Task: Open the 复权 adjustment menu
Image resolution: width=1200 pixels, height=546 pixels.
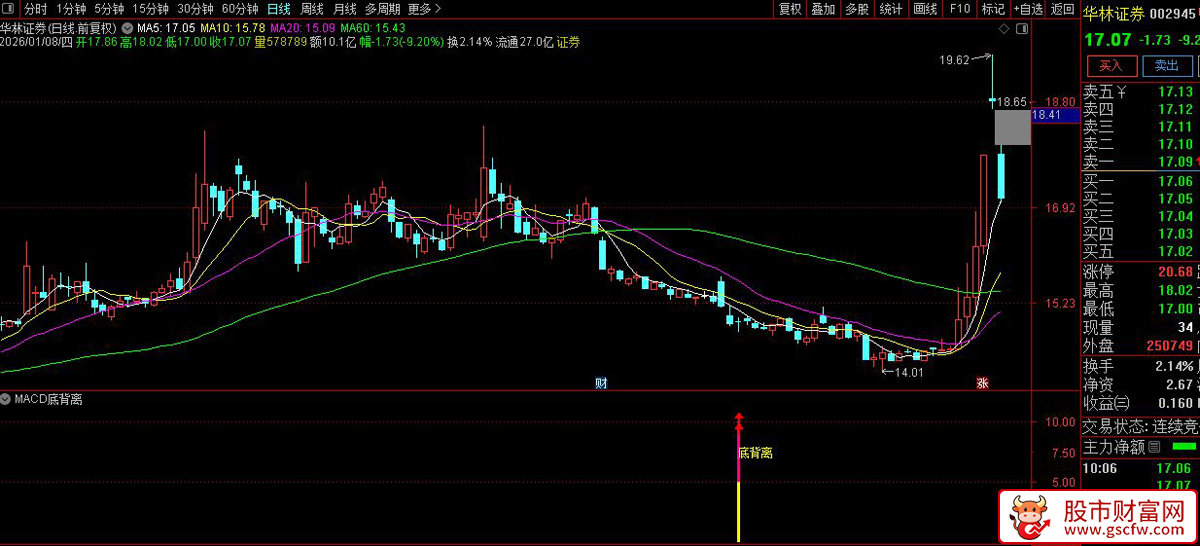Action: 790,9
